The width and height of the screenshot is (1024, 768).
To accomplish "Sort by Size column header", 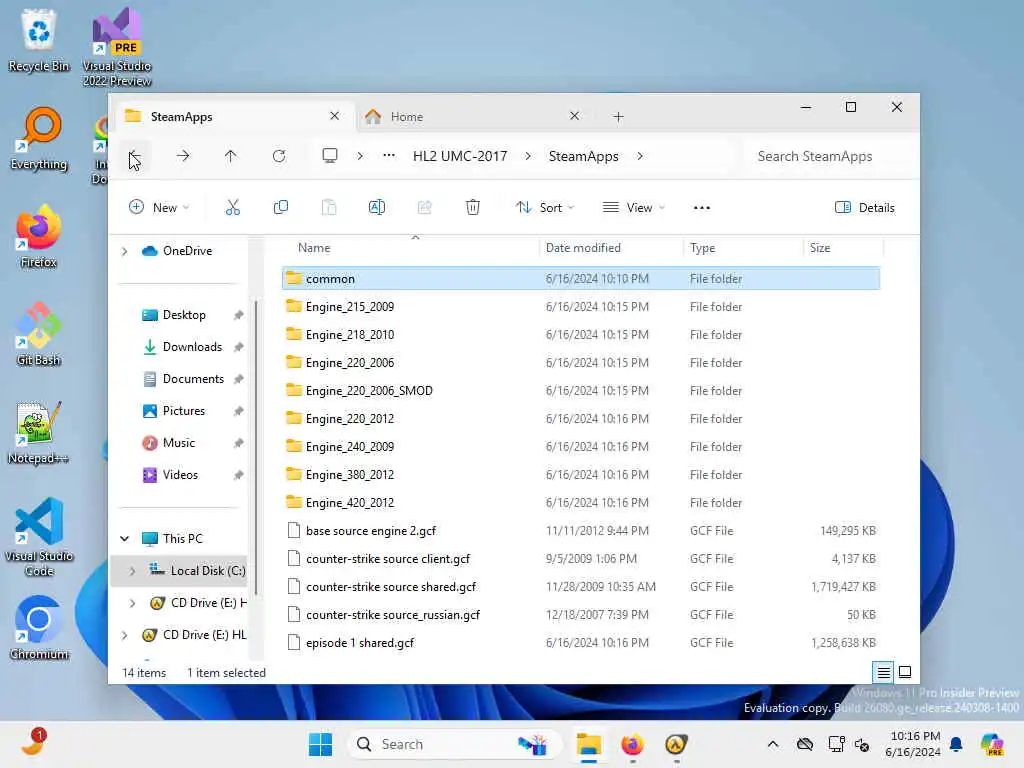I will (x=842, y=248).
